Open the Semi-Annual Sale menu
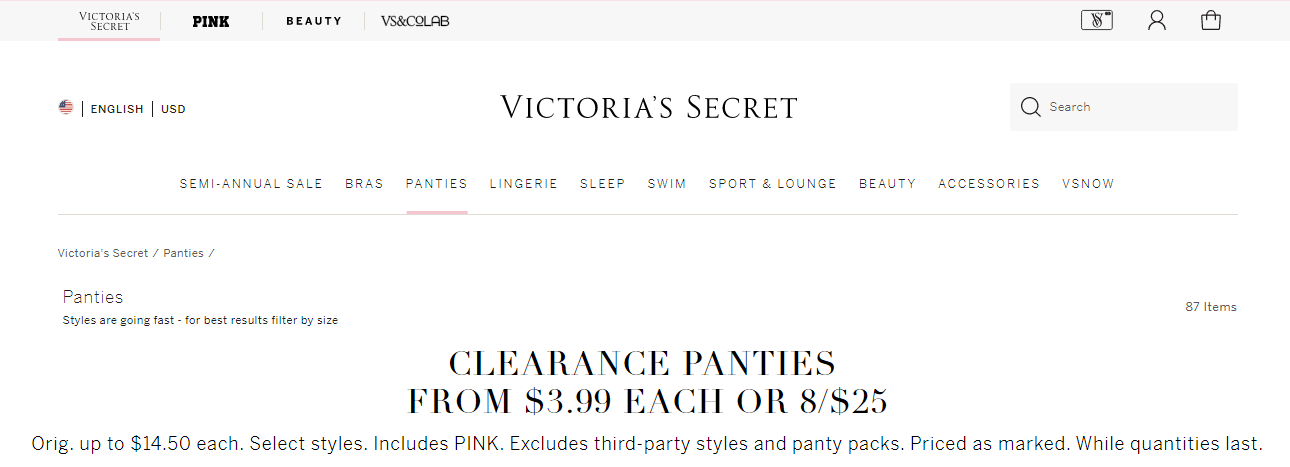 click(x=251, y=184)
